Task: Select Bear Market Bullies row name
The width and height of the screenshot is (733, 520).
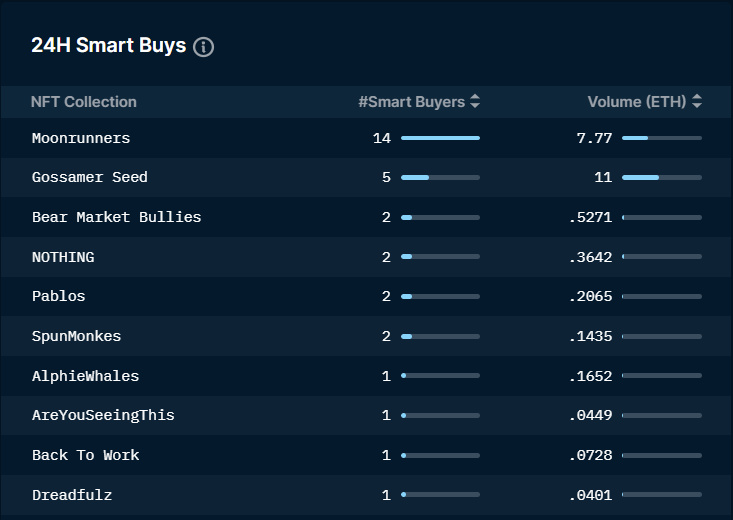Action: 116,217
